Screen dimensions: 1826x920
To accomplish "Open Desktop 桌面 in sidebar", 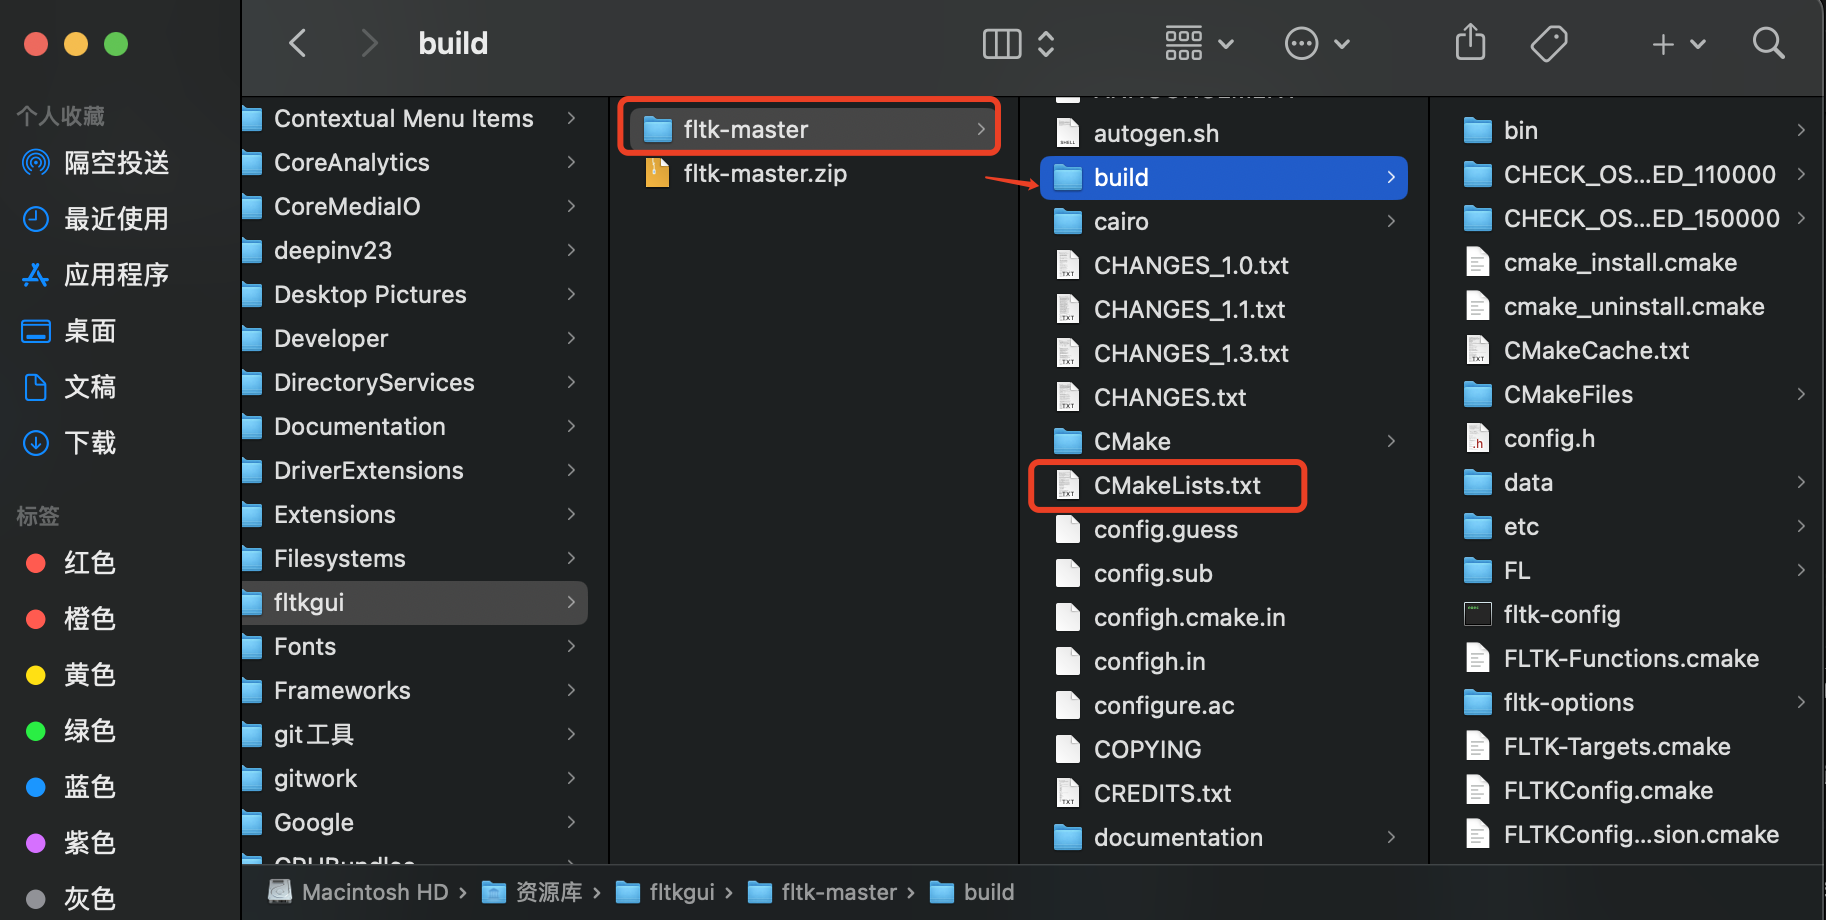I will click(x=68, y=330).
